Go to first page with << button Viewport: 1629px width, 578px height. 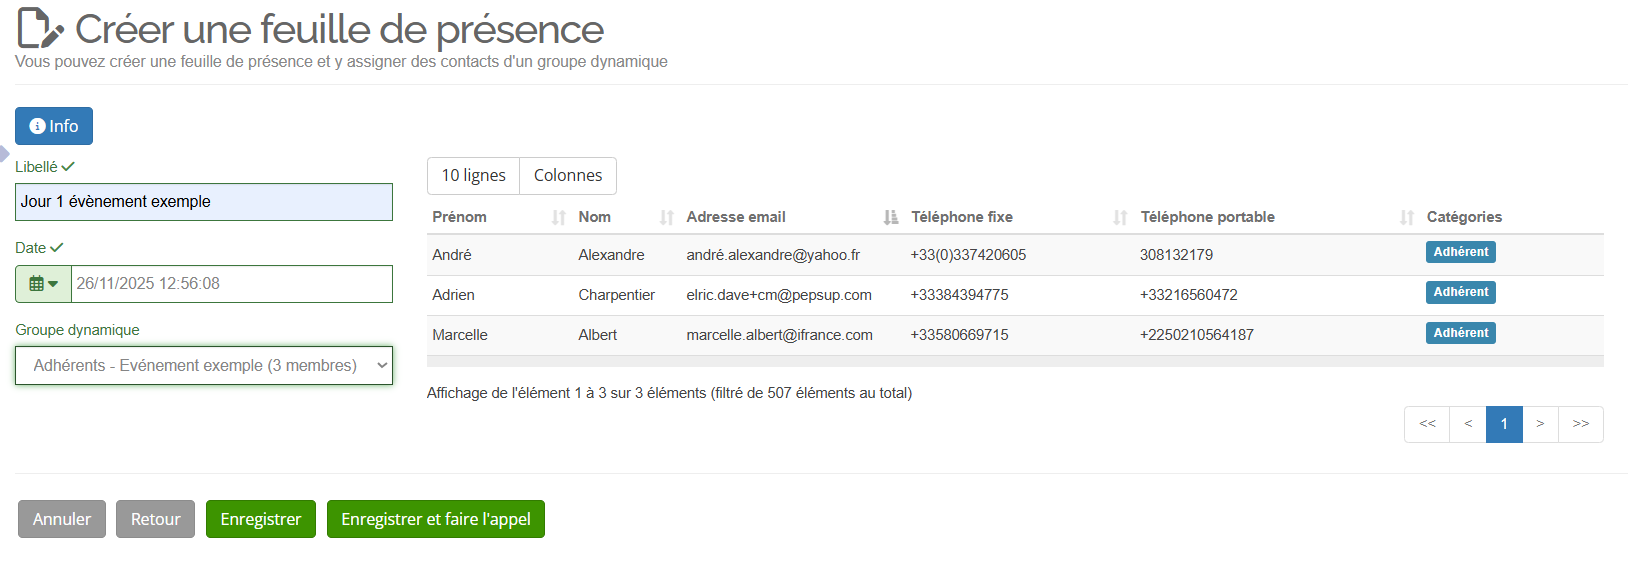click(x=1427, y=424)
